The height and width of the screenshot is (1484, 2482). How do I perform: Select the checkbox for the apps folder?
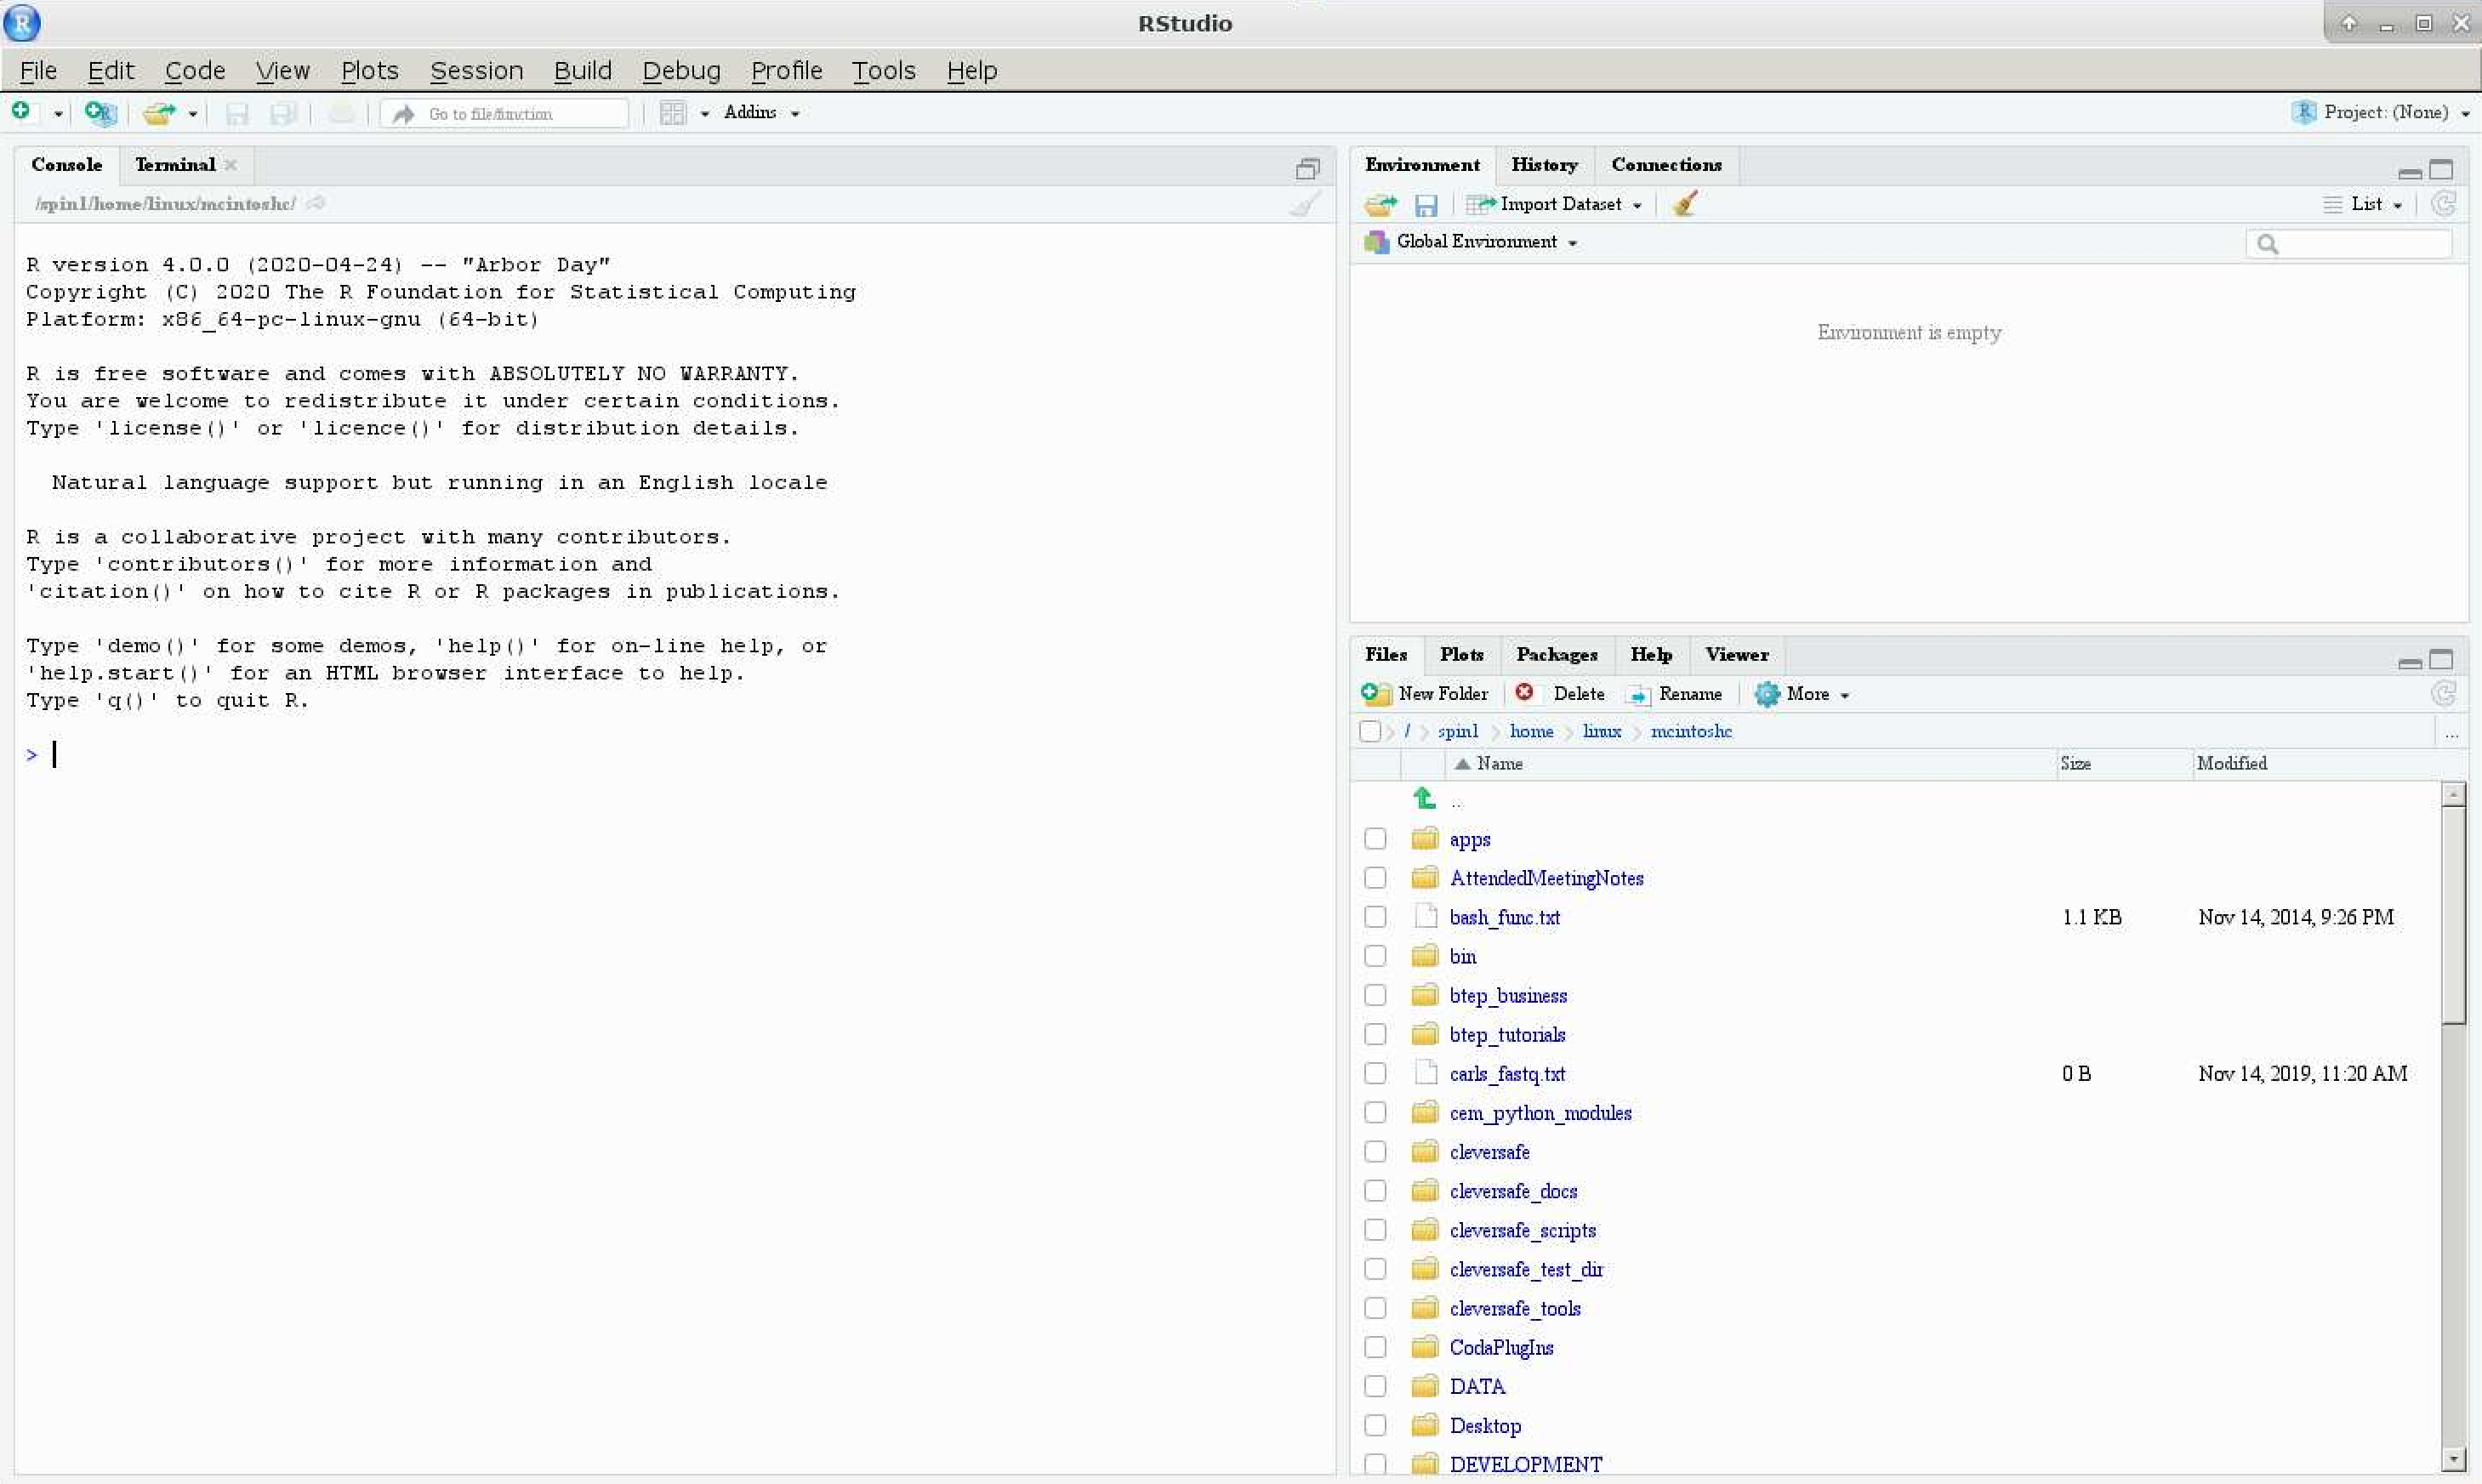(1375, 838)
